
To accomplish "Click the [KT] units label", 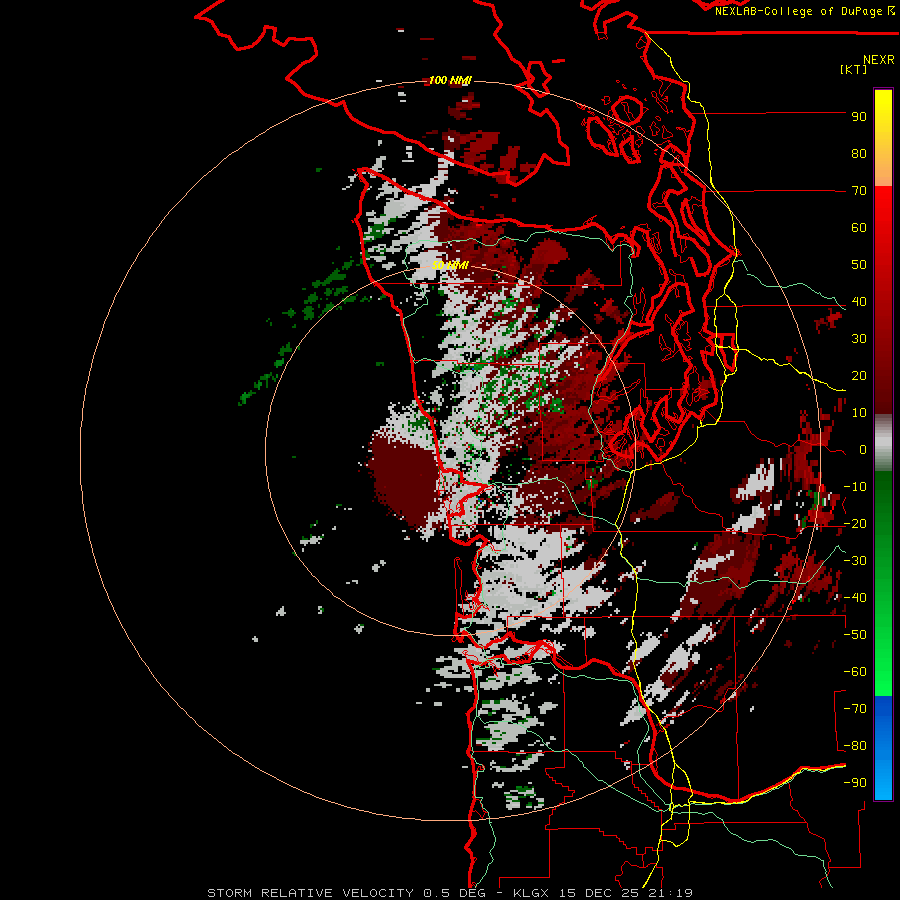I will click(x=853, y=69).
